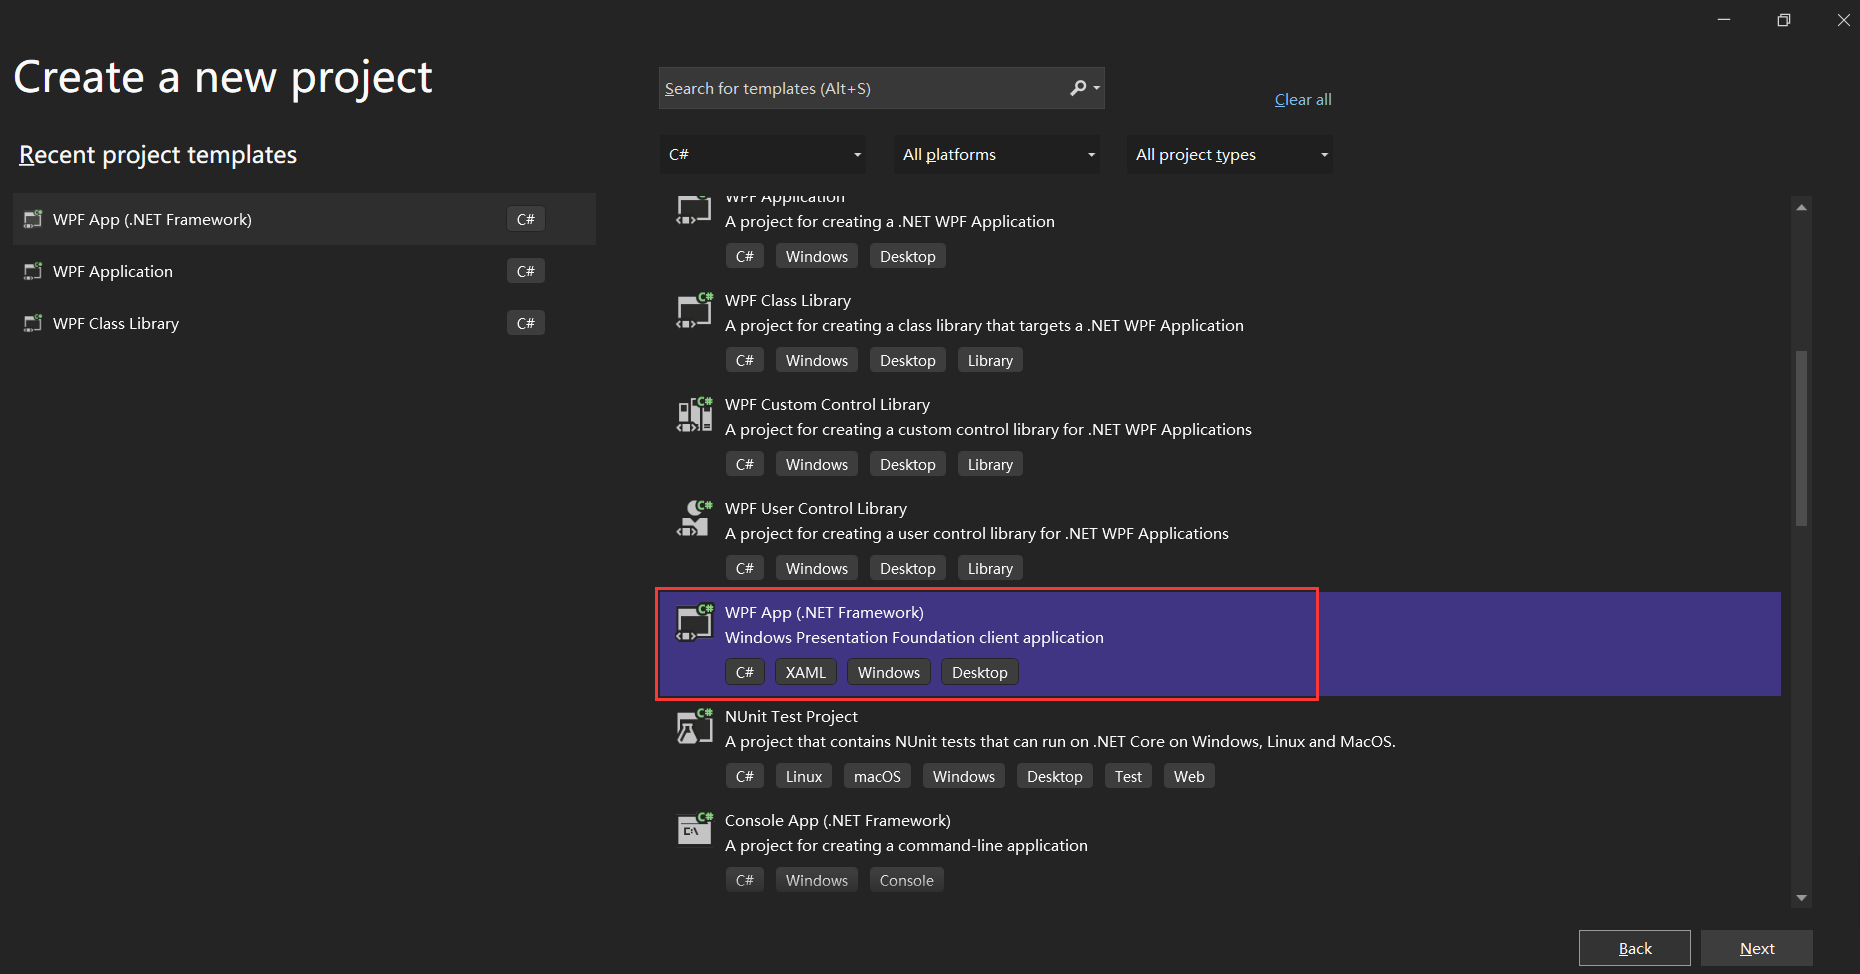Click the template list scrollbar thumb
The width and height of the screenshot is (1860, 974).
(x=1801, y=437)
